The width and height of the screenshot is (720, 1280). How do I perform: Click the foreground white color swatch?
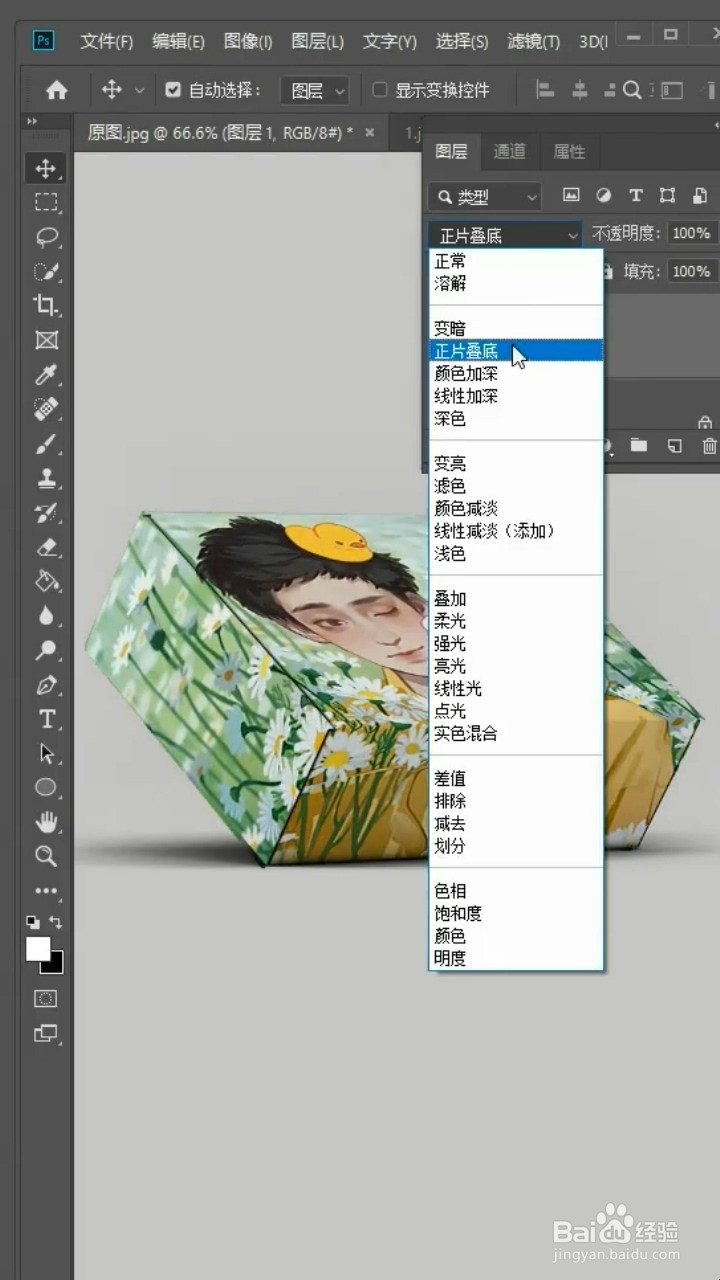38,948
